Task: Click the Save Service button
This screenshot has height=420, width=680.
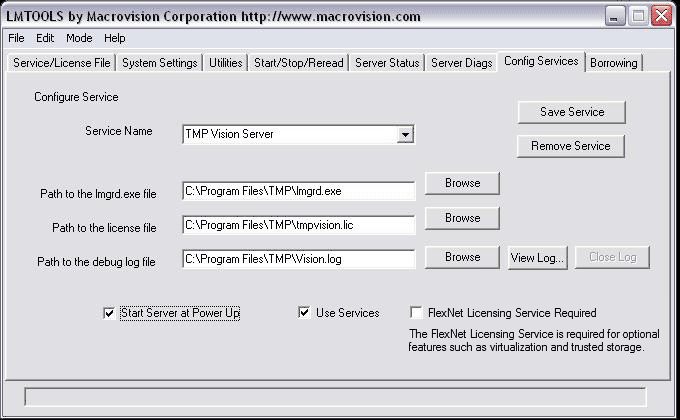Action: [571, 112]
